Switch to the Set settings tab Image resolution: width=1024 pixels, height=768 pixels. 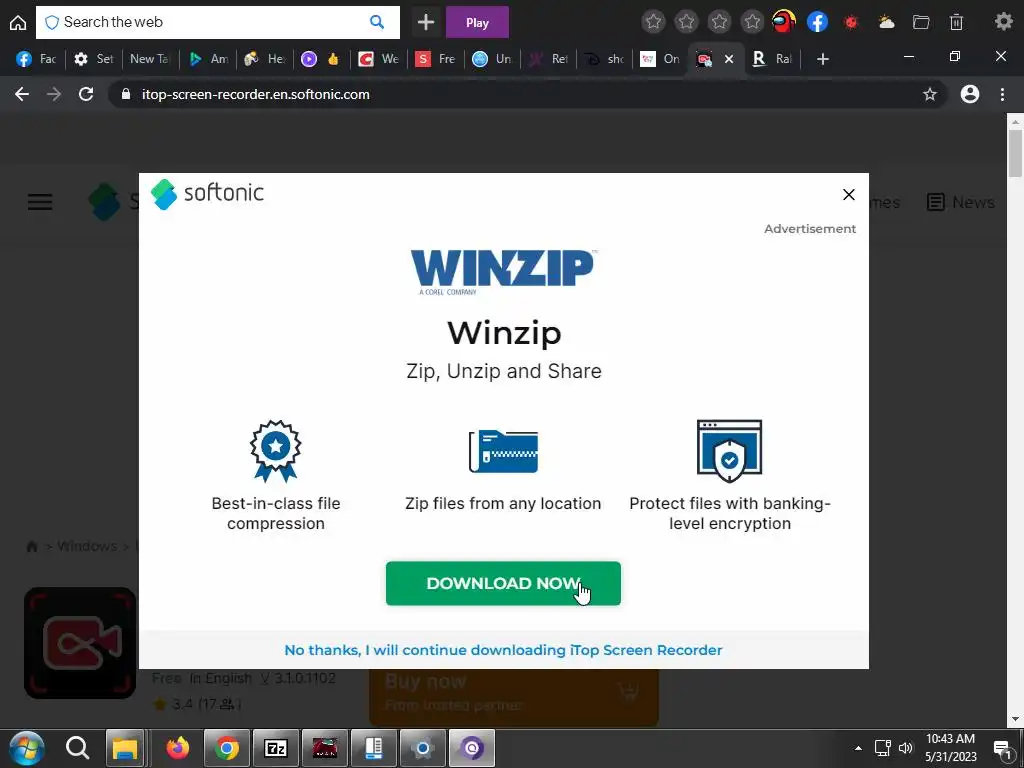93,59
